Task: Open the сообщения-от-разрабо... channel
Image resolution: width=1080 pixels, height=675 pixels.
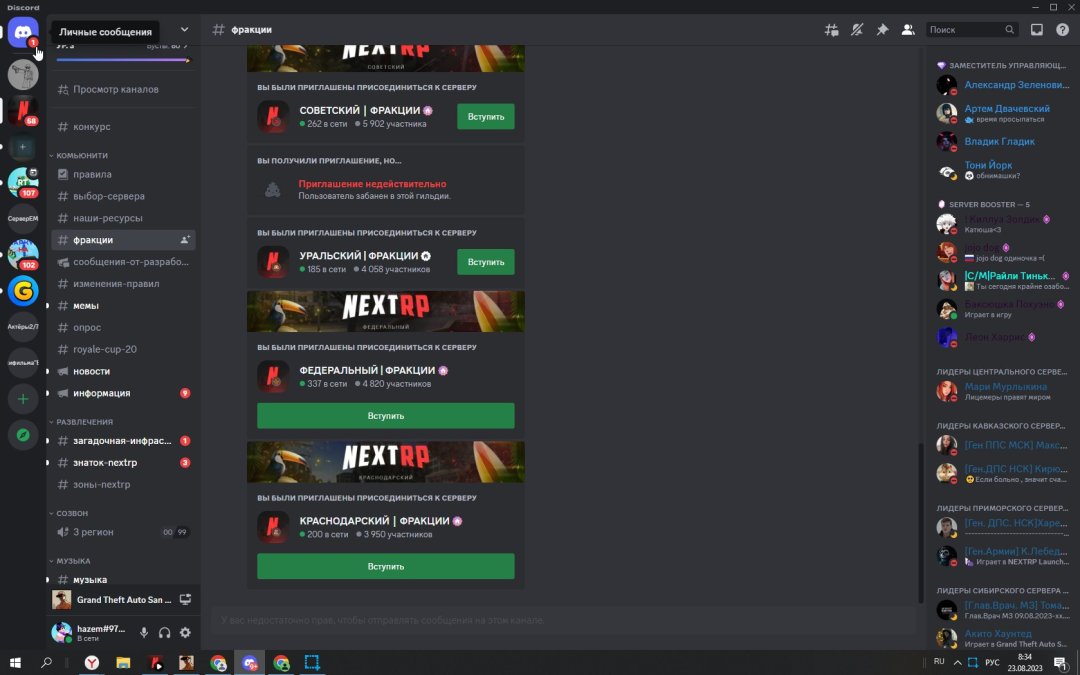Action: 123,262
